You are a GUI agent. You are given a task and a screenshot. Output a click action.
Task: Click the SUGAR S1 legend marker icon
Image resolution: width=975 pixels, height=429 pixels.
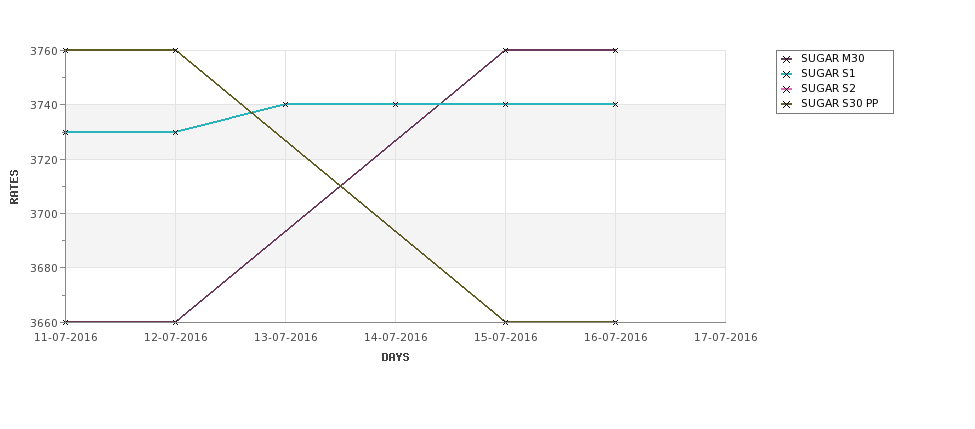click(787, 74)
